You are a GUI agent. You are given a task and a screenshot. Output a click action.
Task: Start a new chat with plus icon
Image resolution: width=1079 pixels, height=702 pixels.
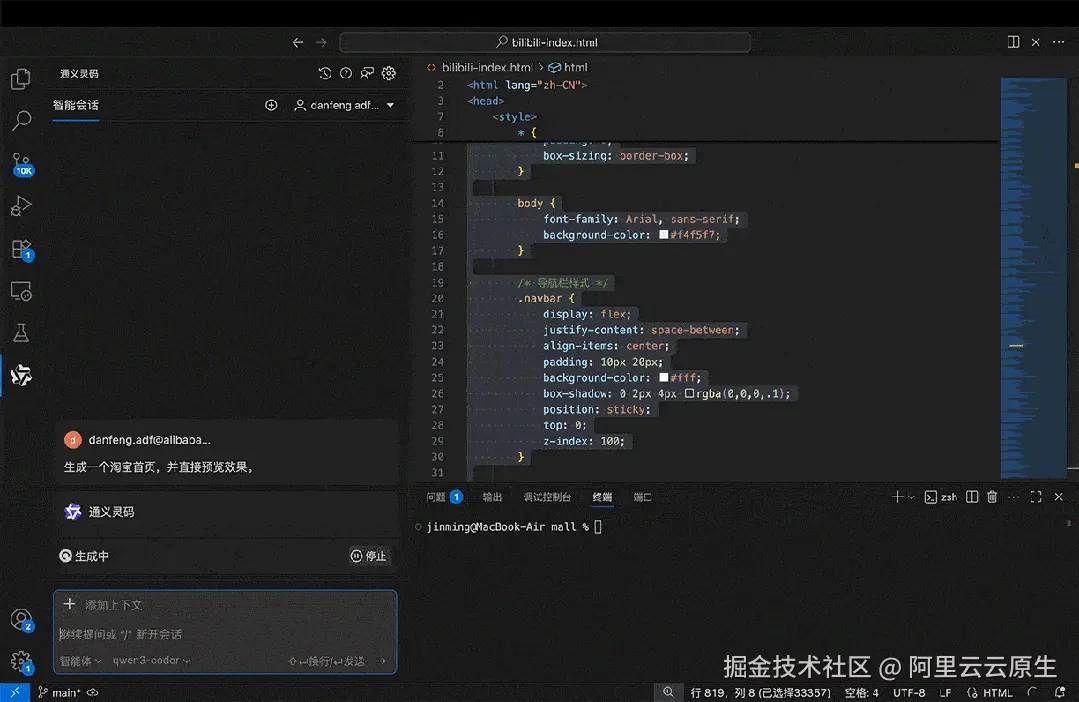[271, 105]
